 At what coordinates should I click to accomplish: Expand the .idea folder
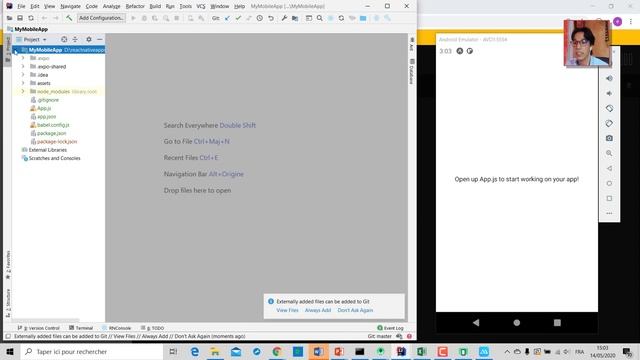[x=23, y=75]
